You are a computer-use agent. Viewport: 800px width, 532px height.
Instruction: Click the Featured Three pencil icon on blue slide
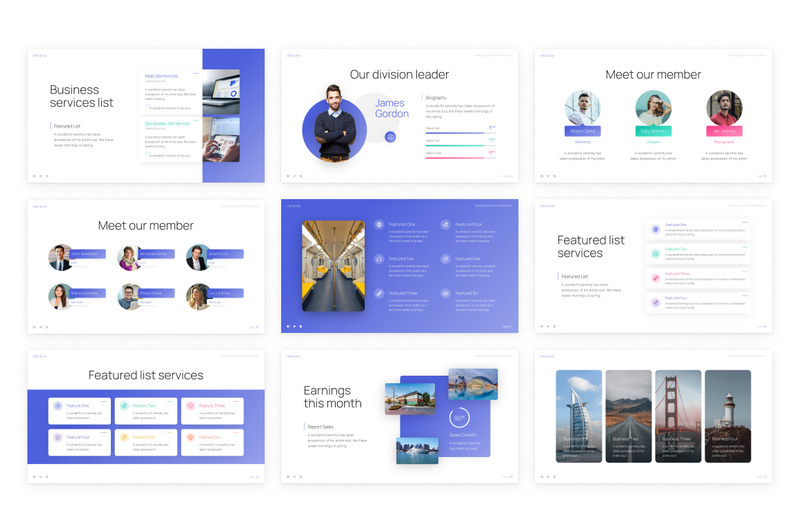tap(379, 293)
